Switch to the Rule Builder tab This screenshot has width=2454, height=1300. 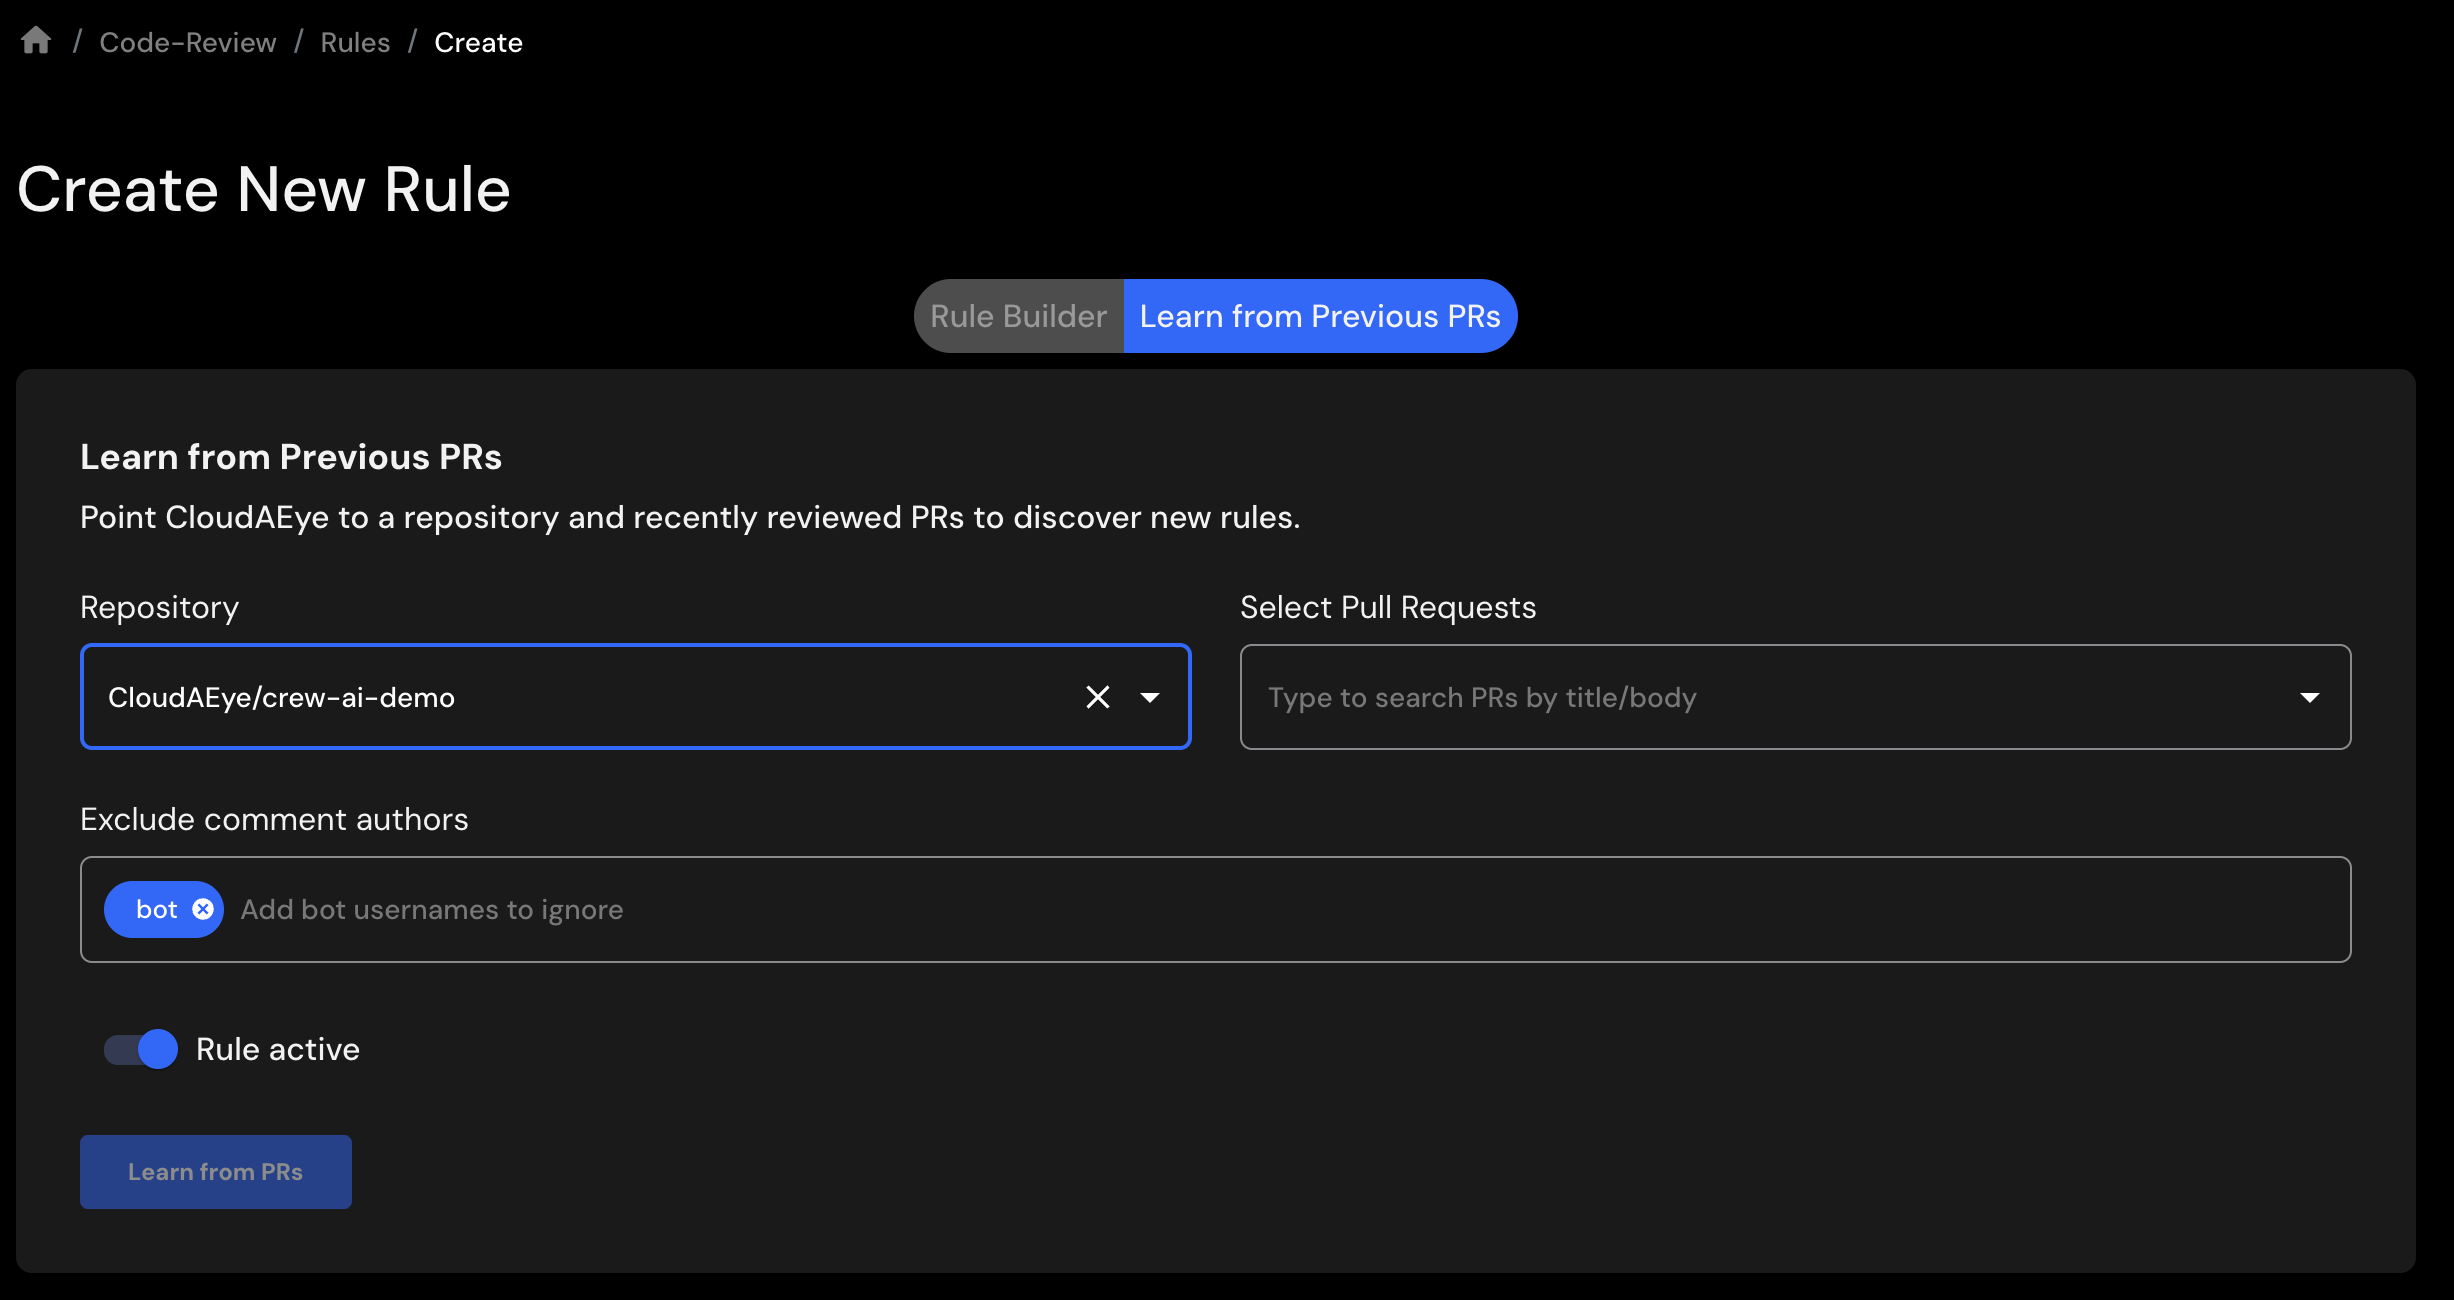[x=1018, y=316]
